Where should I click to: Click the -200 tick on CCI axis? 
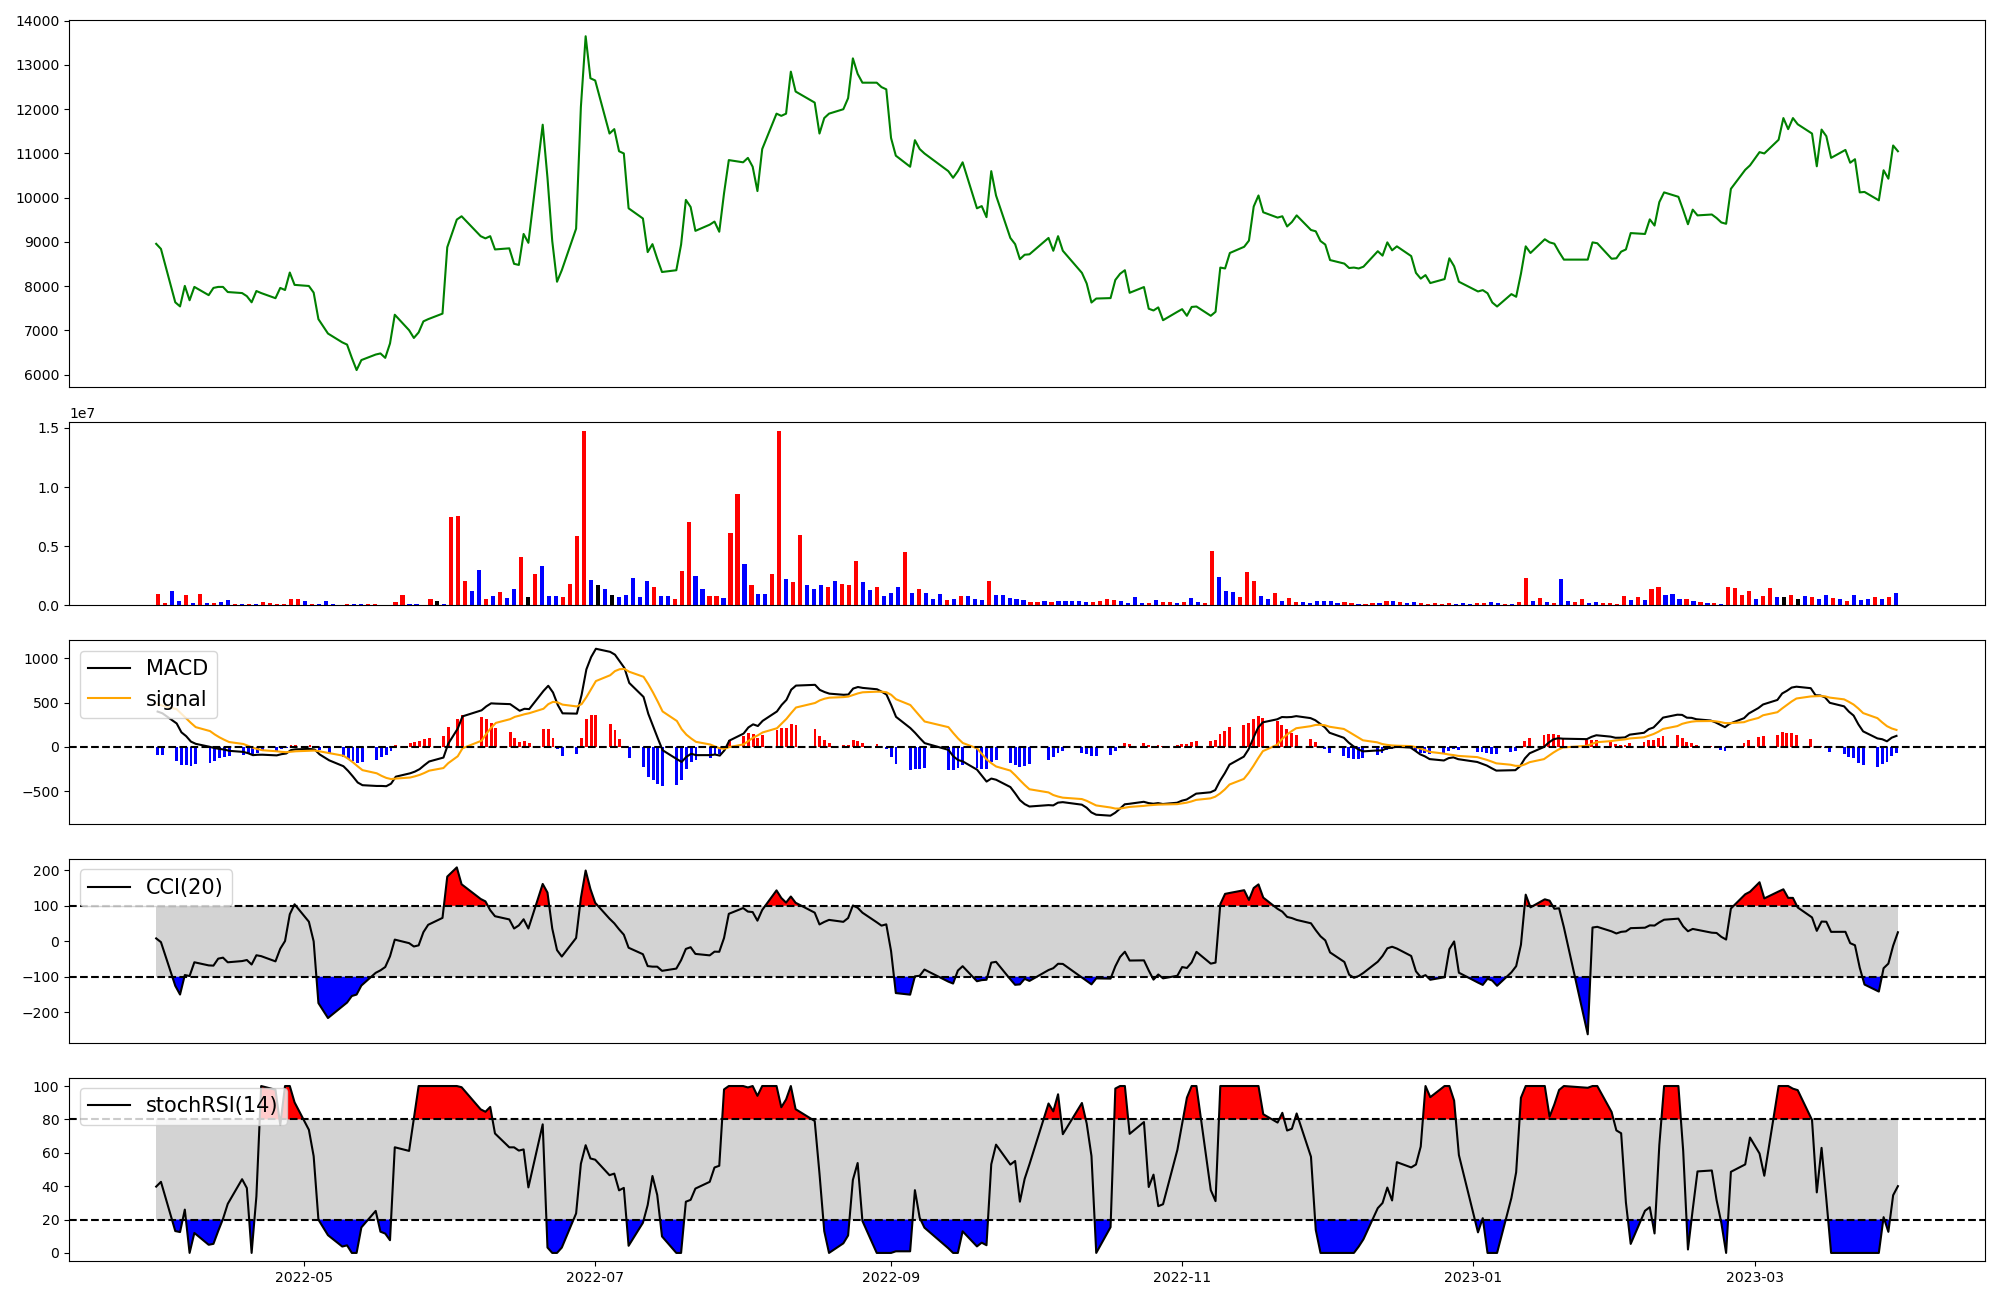tap(42, 1013)
